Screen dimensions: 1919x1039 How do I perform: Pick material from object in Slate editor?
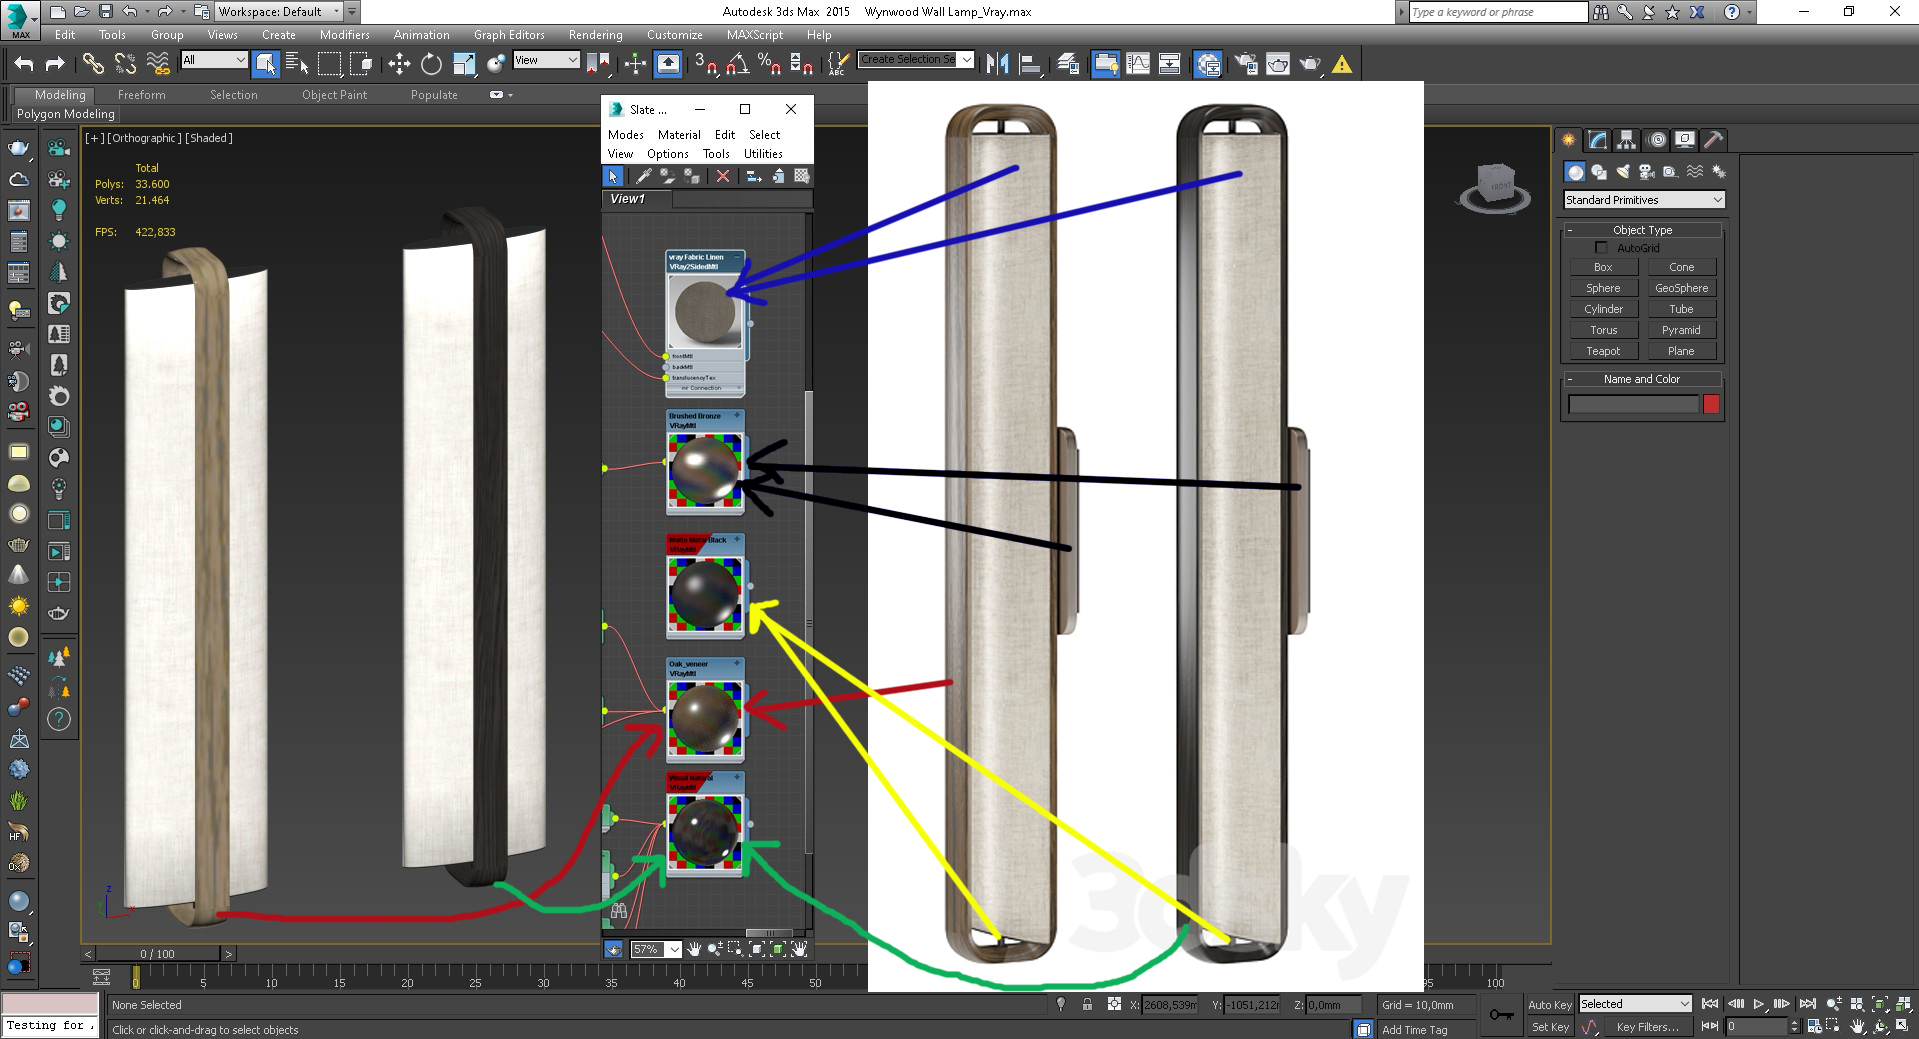pyautogui.click(x=644, y=176)
